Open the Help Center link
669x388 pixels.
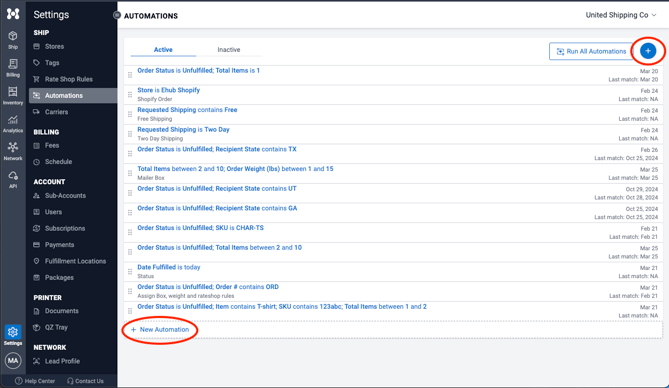click(35, 381)
